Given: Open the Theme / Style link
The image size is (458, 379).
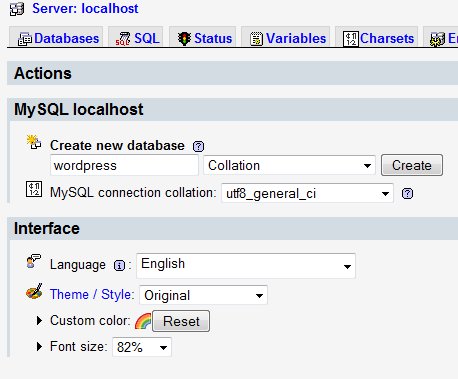Looking at the screenshot, I should coord(92,294).
